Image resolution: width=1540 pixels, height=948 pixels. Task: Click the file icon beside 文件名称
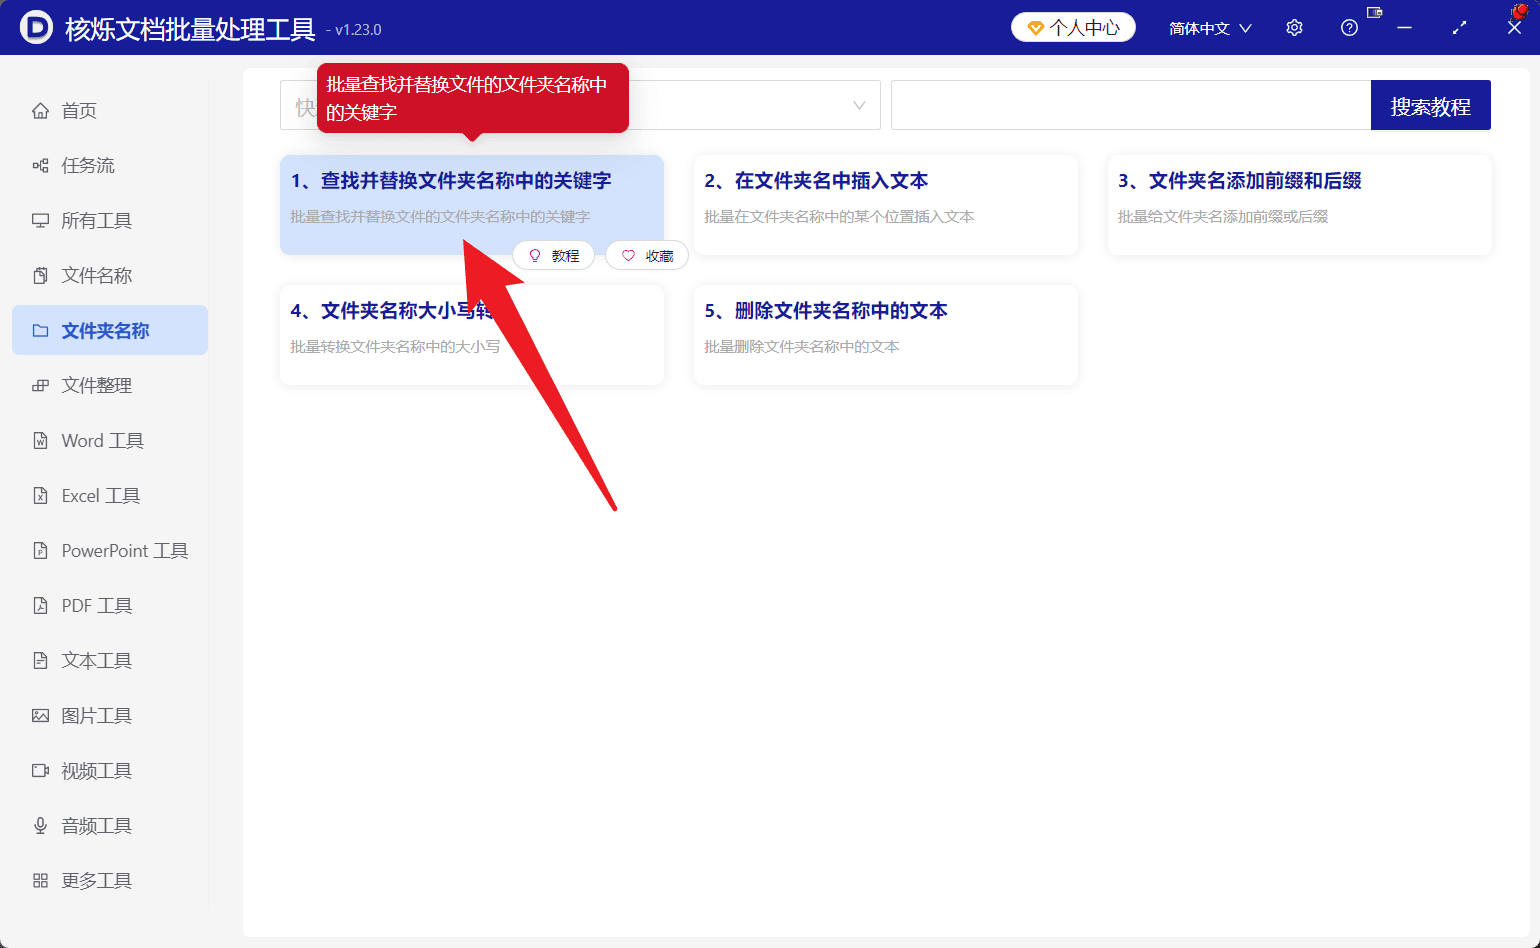click(40, 275)
